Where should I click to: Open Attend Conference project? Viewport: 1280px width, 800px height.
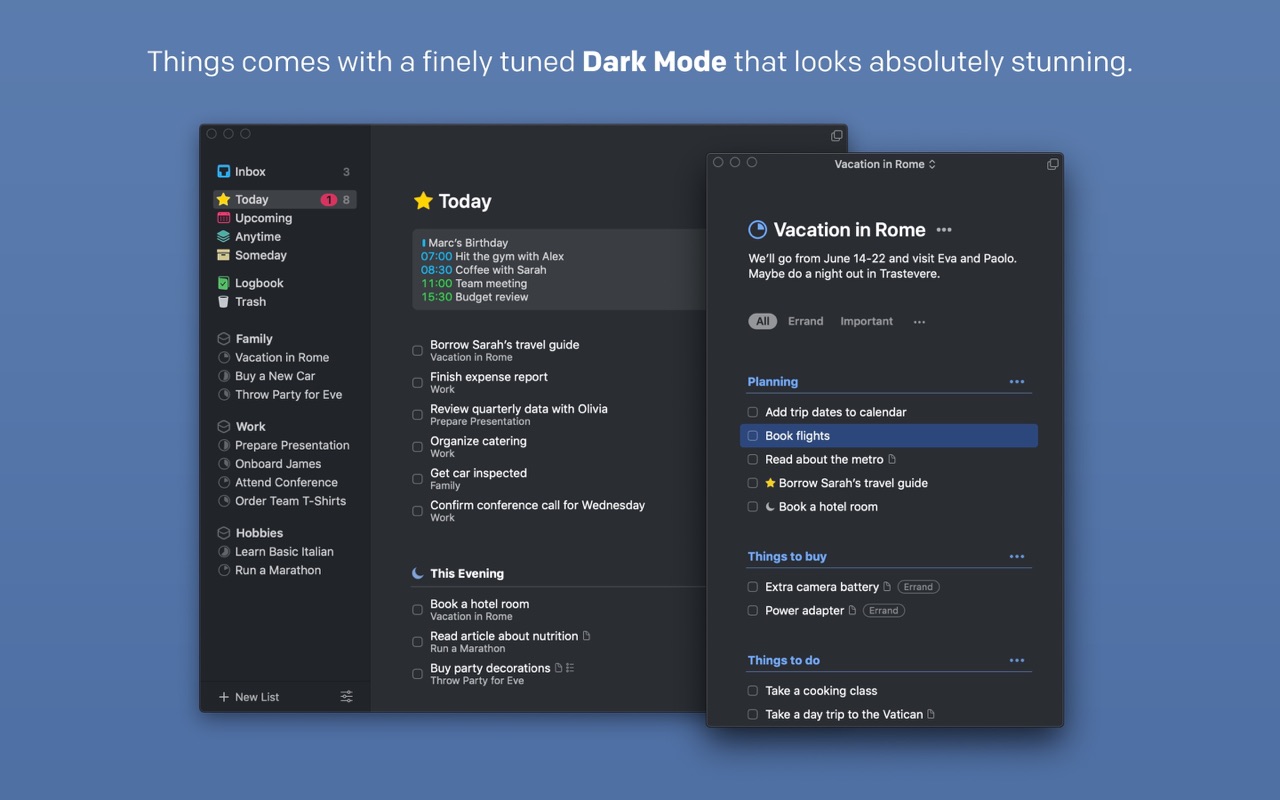(x=286, y=483)
